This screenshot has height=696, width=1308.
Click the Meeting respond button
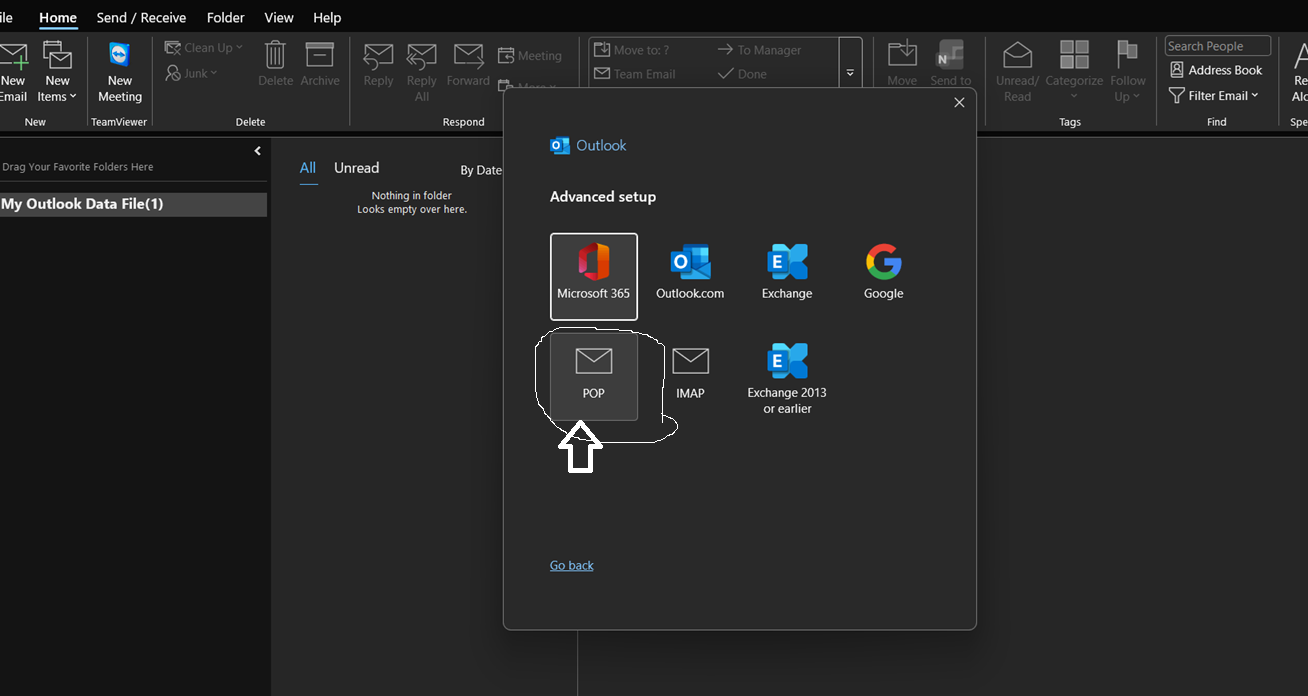(x=530, y=56)
